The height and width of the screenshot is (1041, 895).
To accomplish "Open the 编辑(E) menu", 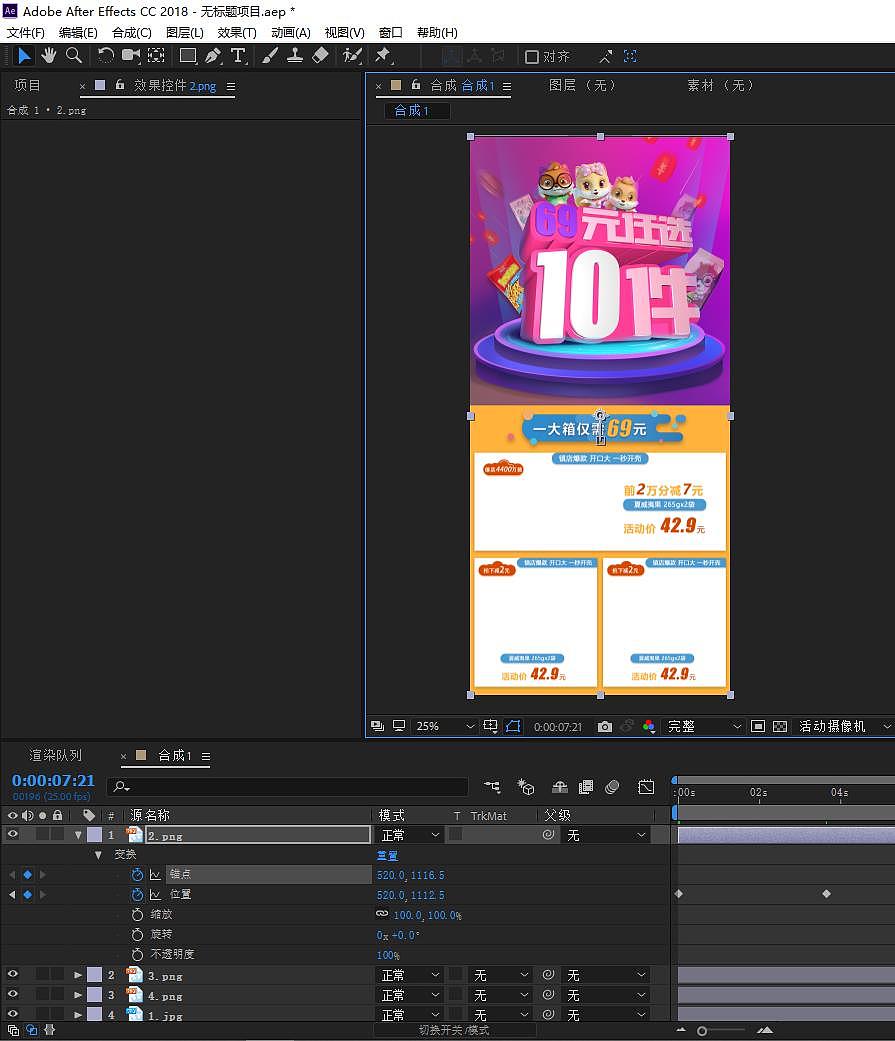I will pyautogui.click(x=78, y=33).
